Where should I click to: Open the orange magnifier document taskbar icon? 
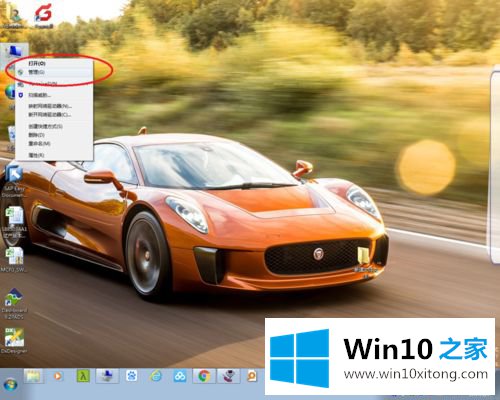(252, 376)
